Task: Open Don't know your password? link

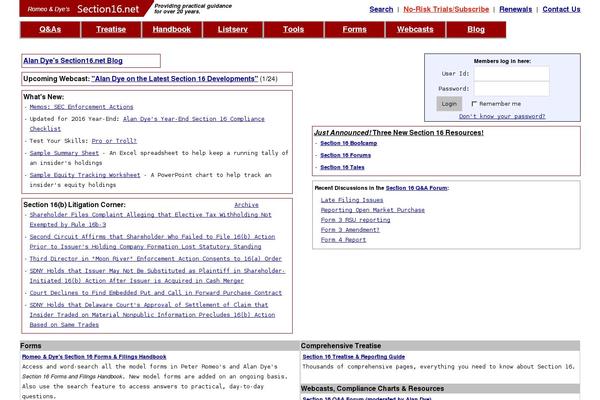Action: point(502,116)
